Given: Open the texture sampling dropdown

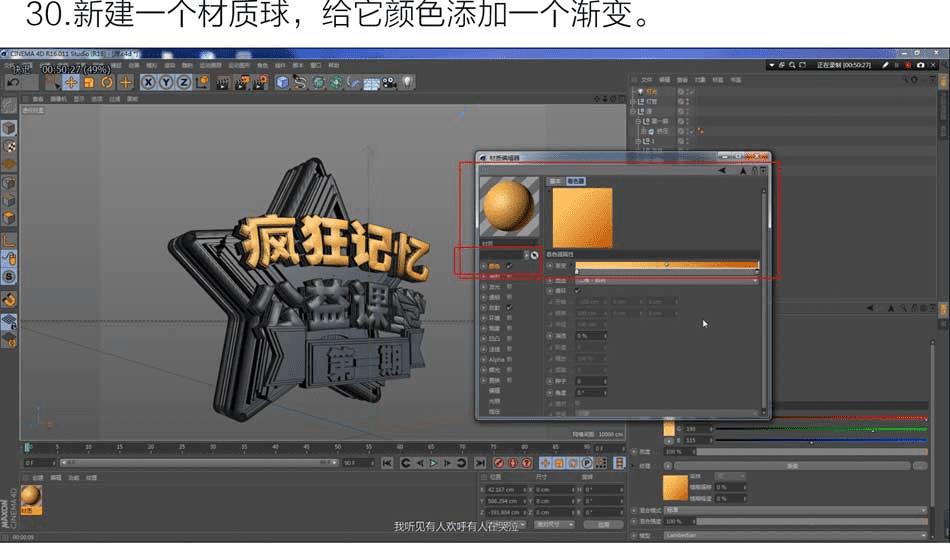Looking at the screenshot, I should point(730,476).
